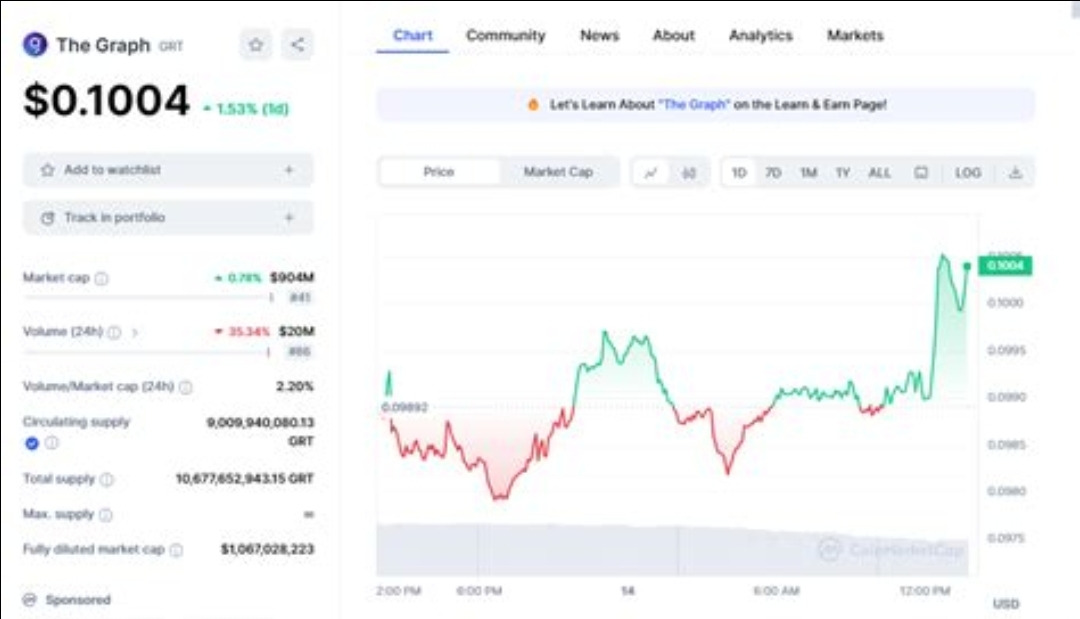The height and width of the screenshot is (619, 1080).
Task: Click Track in portfolio button
Action: pyautogui.click(x=168, y=218)
